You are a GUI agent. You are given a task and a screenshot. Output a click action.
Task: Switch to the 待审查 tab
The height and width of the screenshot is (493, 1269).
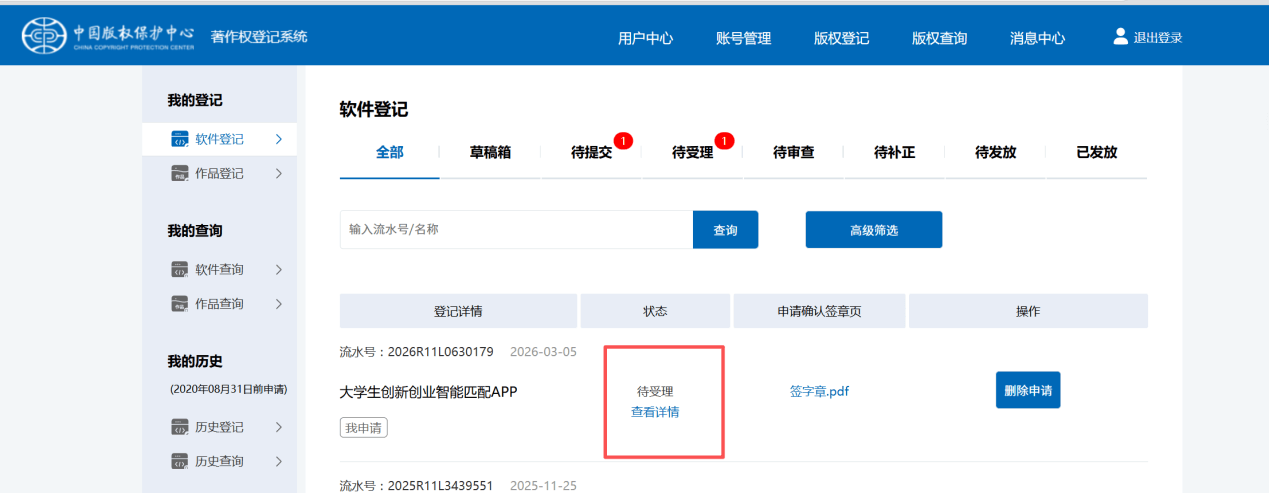pyautogui.click(x=793, y=153)
